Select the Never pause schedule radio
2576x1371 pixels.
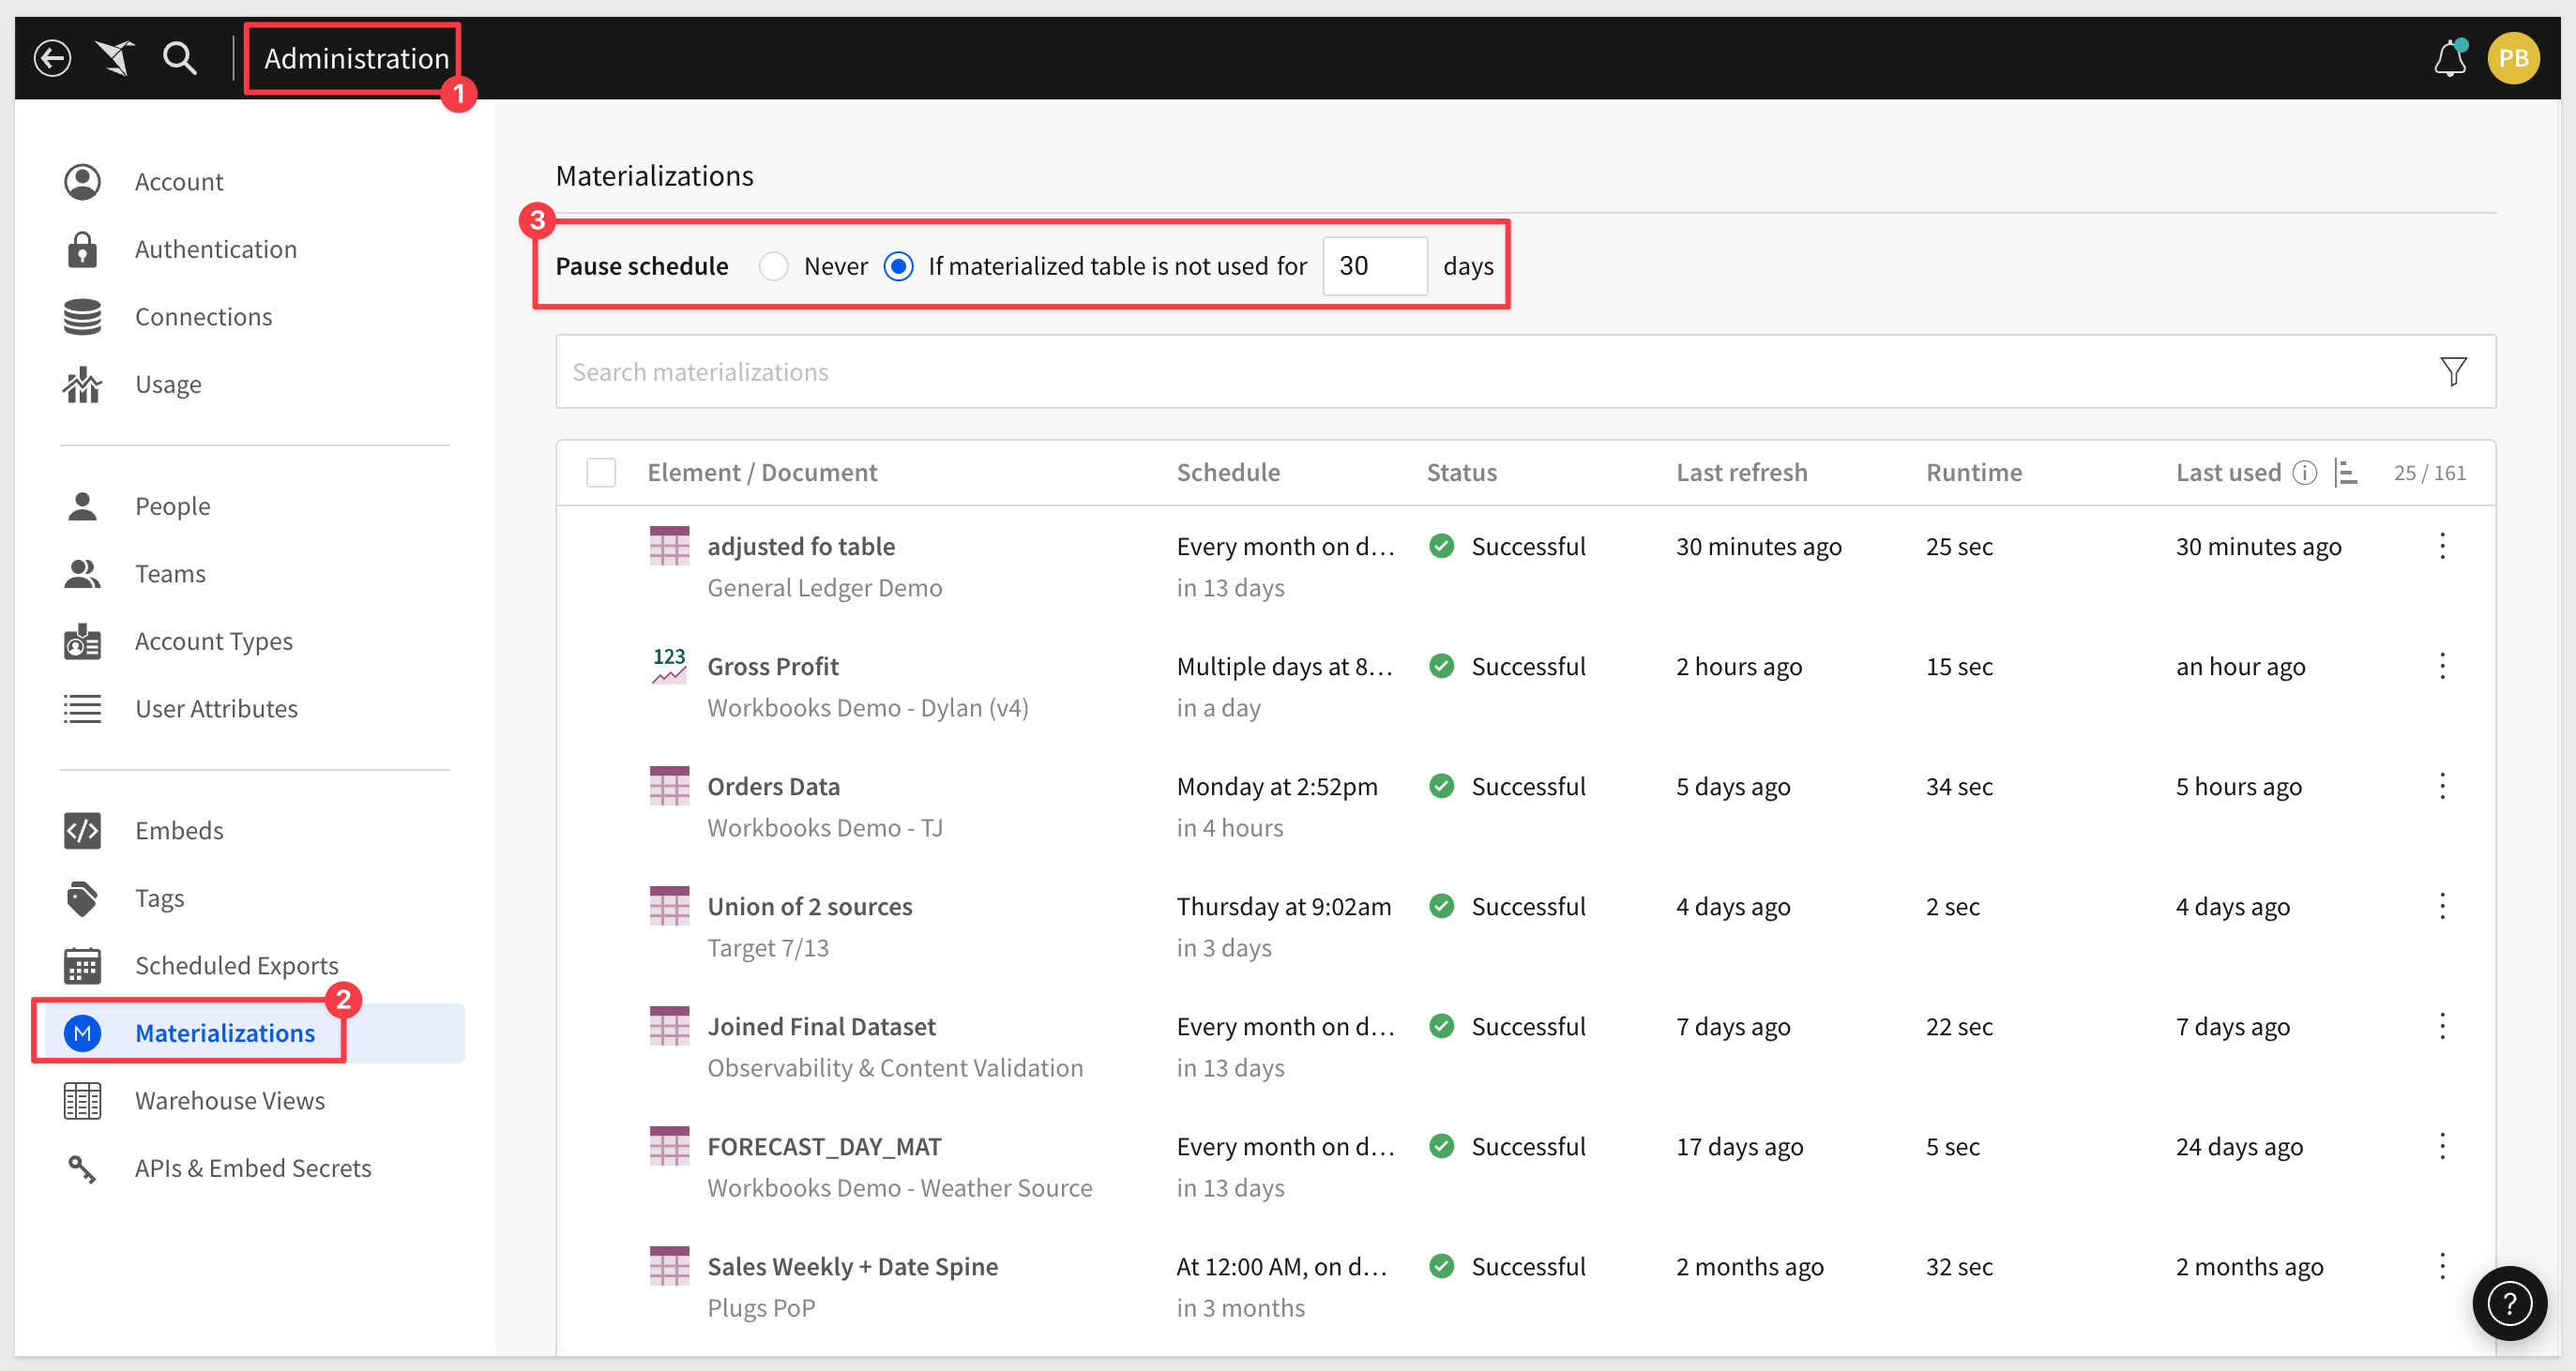point(773,266)
